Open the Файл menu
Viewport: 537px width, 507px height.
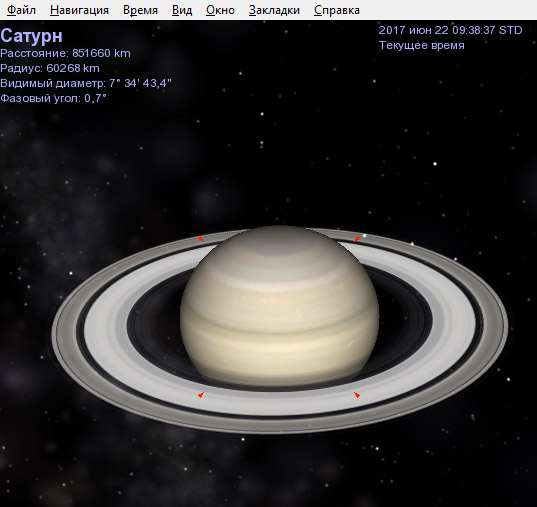(x=21, y=10)
